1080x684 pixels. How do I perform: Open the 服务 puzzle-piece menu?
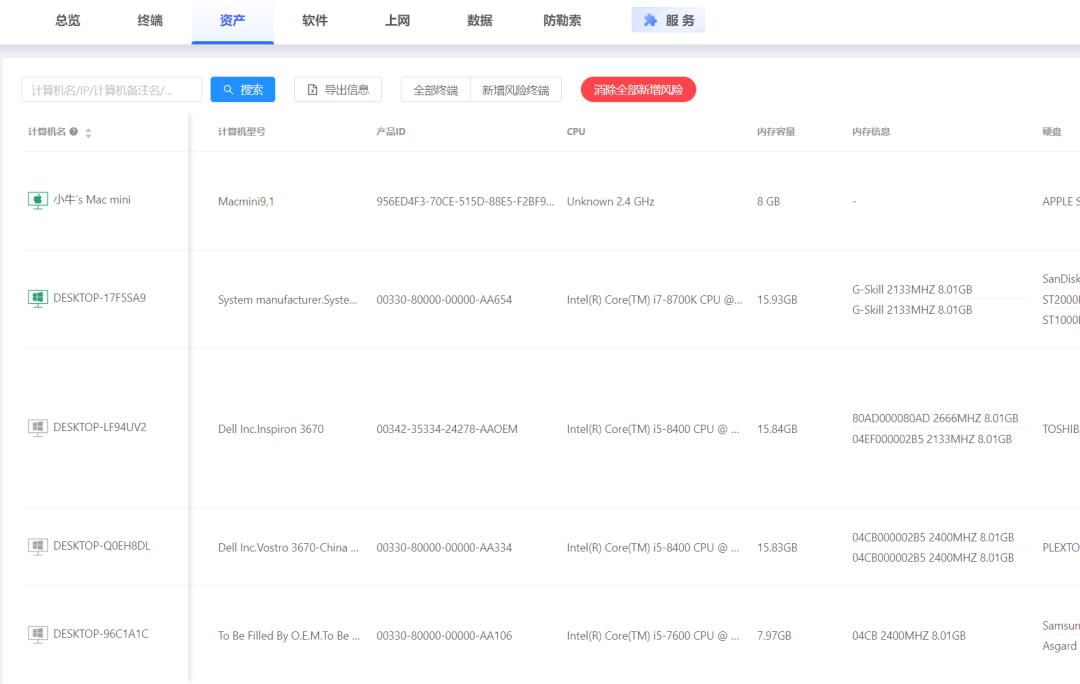(x=668, y=20)
